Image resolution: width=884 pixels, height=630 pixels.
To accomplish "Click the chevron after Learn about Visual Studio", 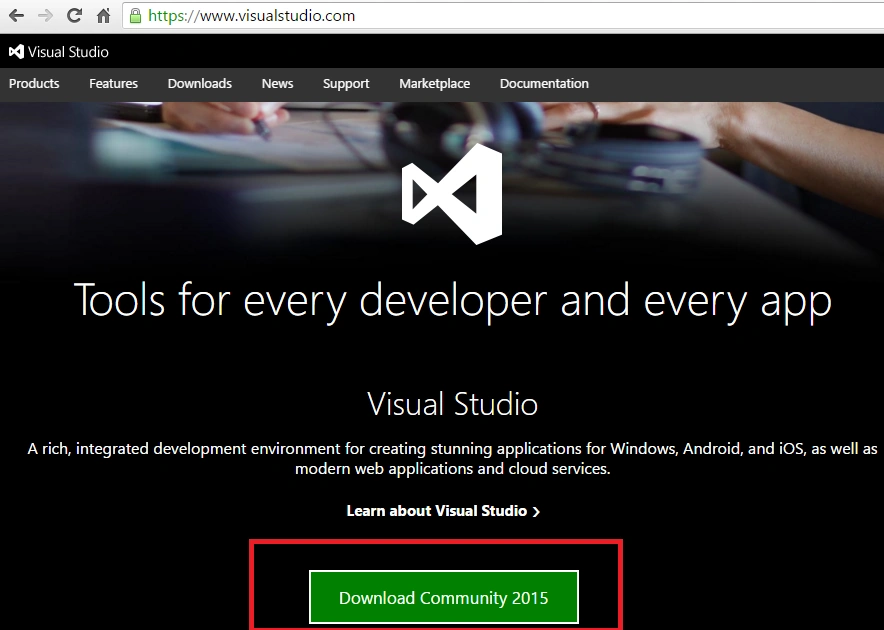I will [536, 512].
